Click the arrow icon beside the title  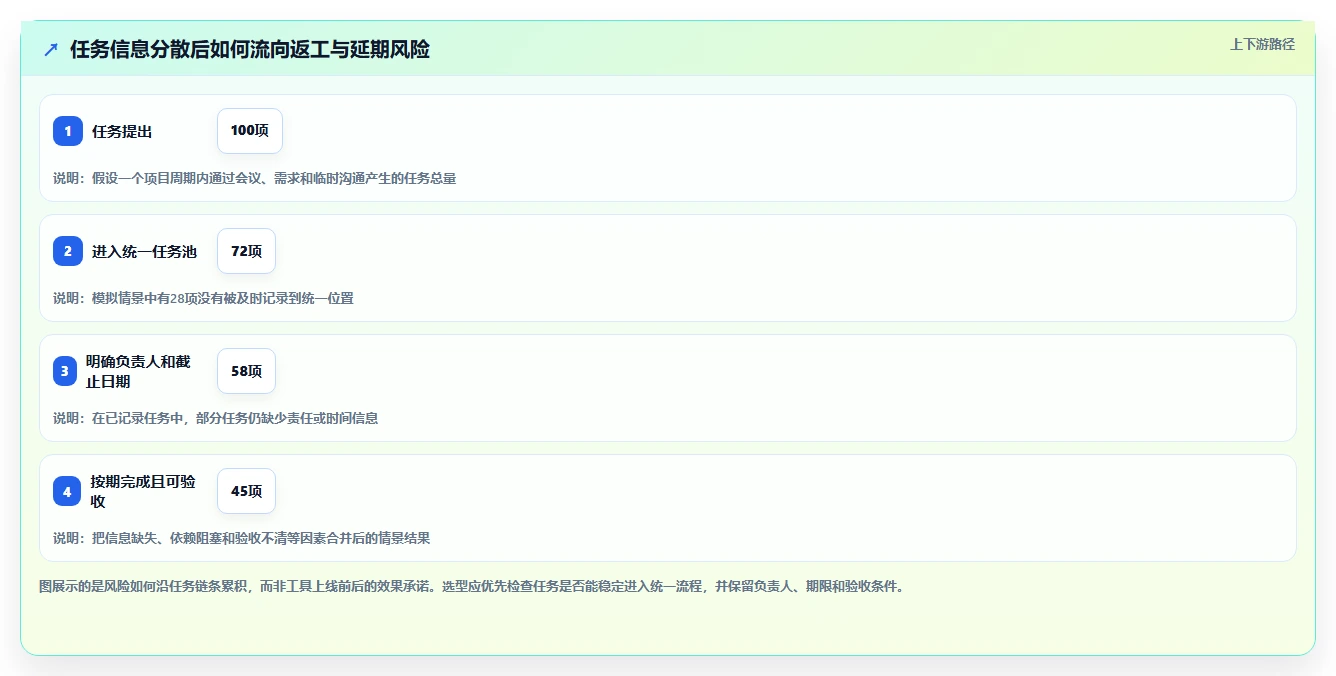point(51,49)
